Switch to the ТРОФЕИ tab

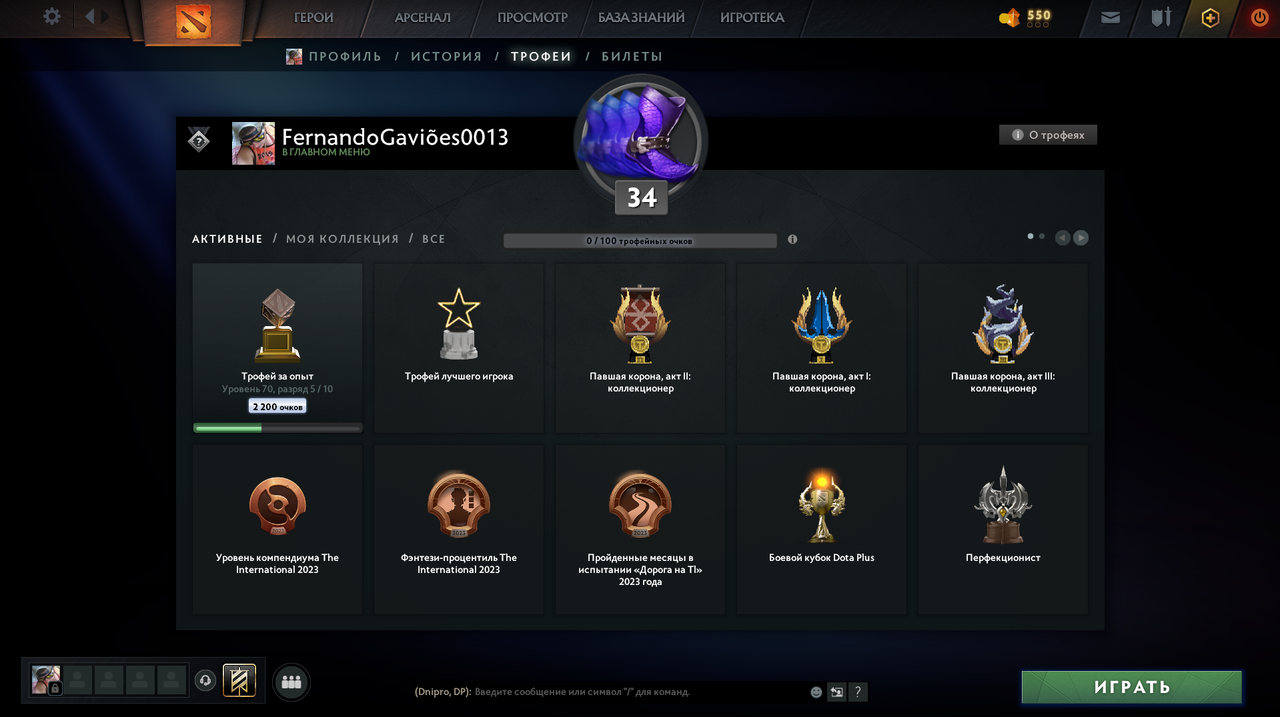(541, 57)
